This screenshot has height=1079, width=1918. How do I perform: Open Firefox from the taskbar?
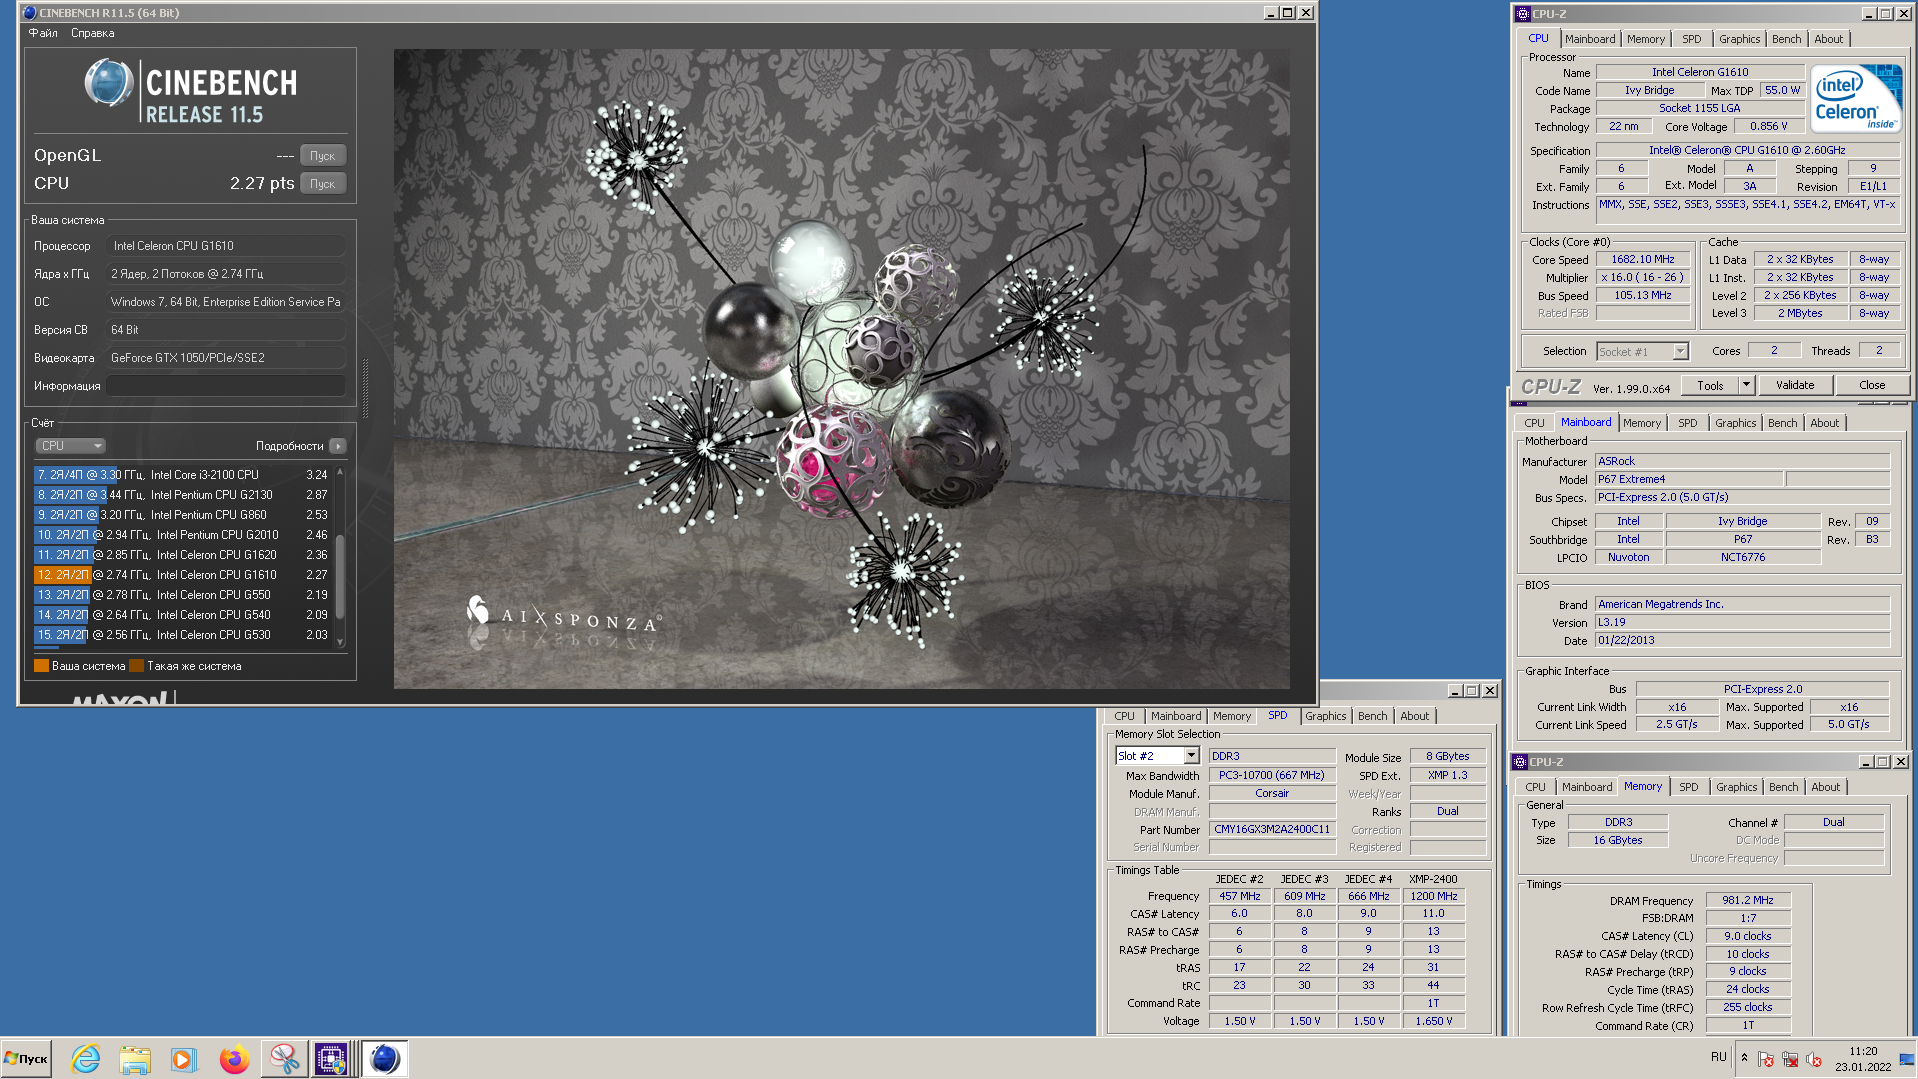tap(234, 1059)
